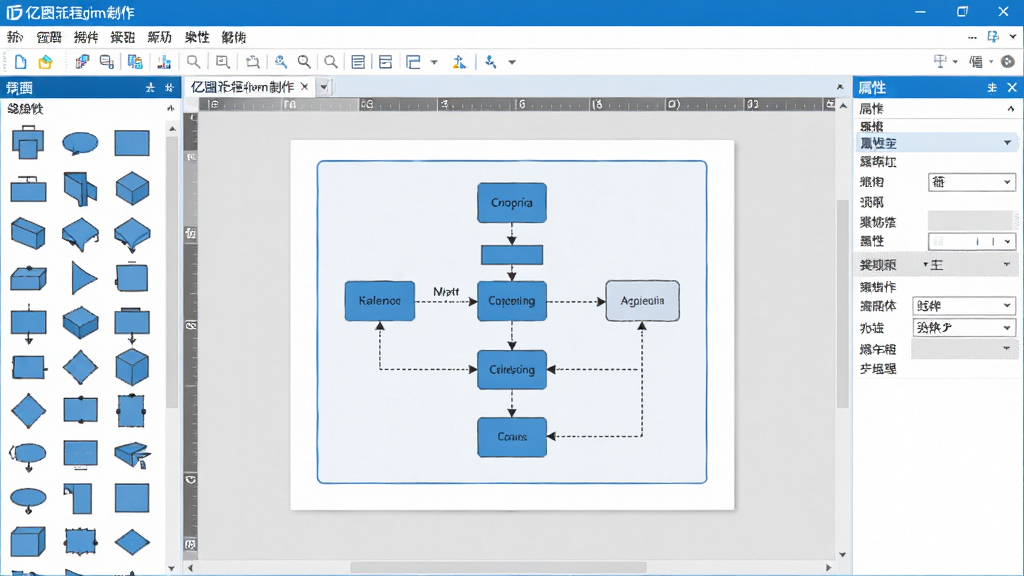
Task: Select the top "Cnoprira" node in the flowchart
Action: coord(512,202)
